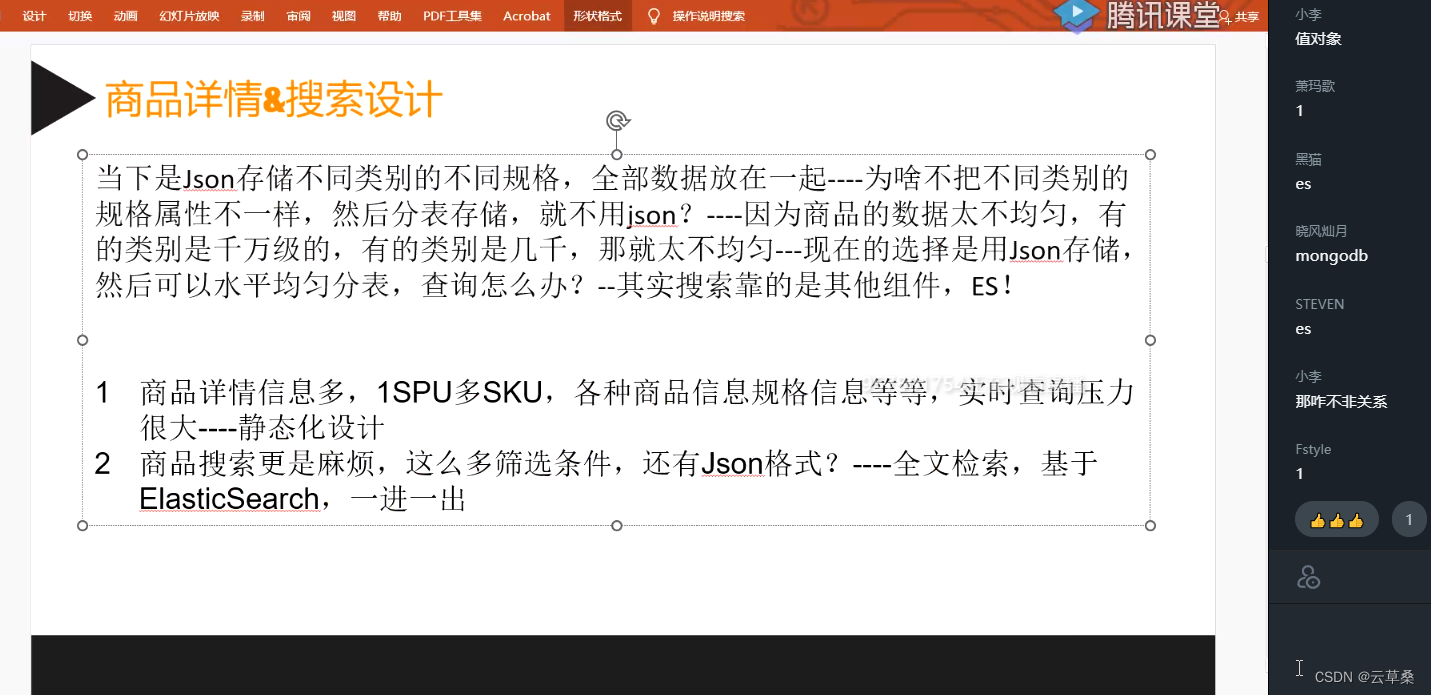Click the middle-right text box sizing handle

1150,340
